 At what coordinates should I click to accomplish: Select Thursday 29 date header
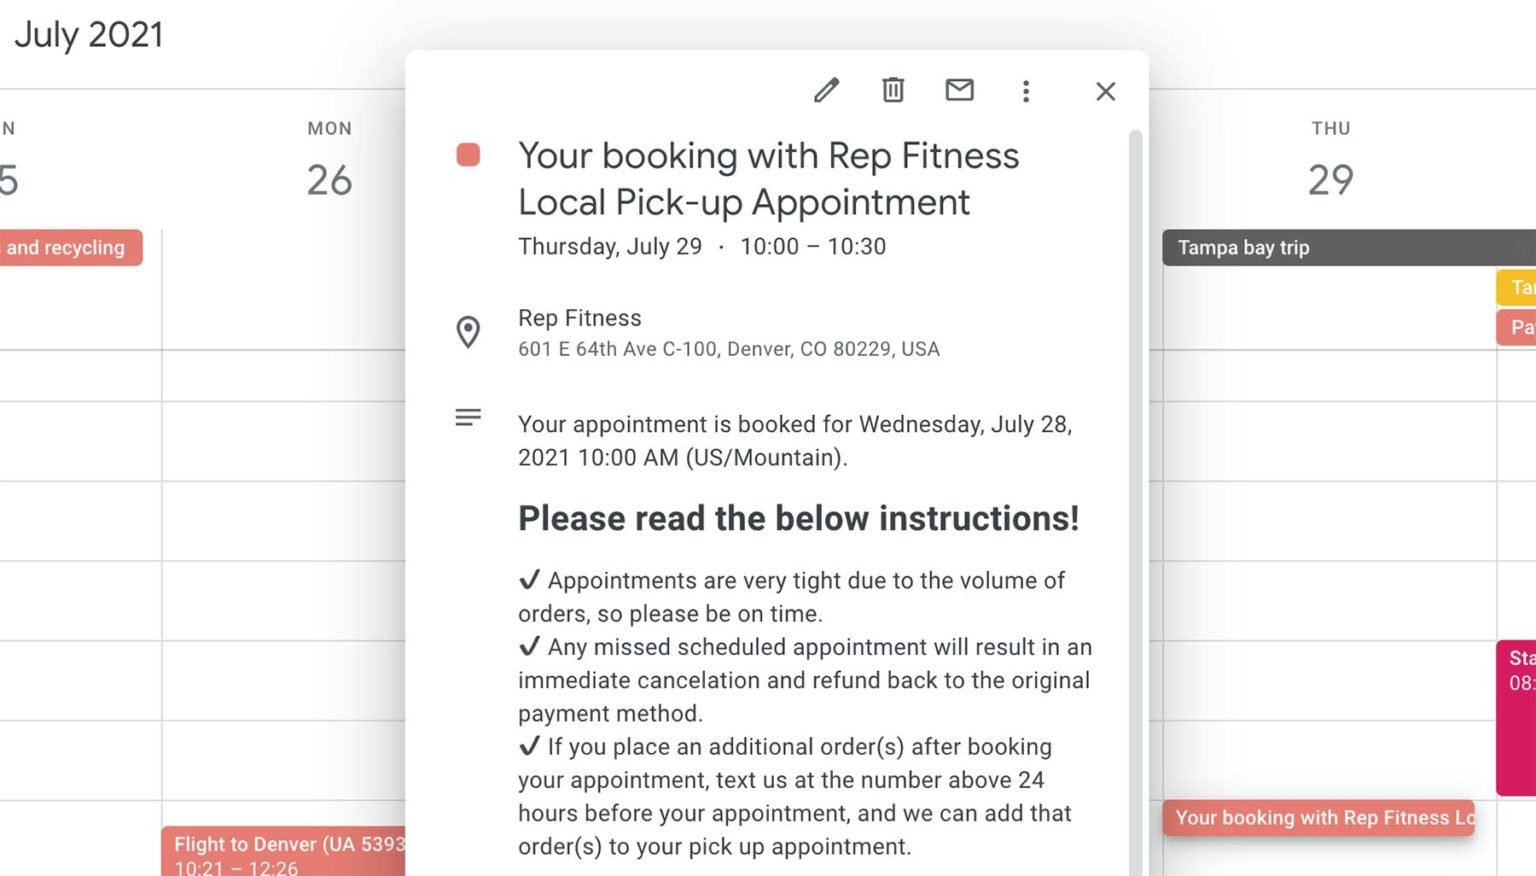tap(1330, 180)
